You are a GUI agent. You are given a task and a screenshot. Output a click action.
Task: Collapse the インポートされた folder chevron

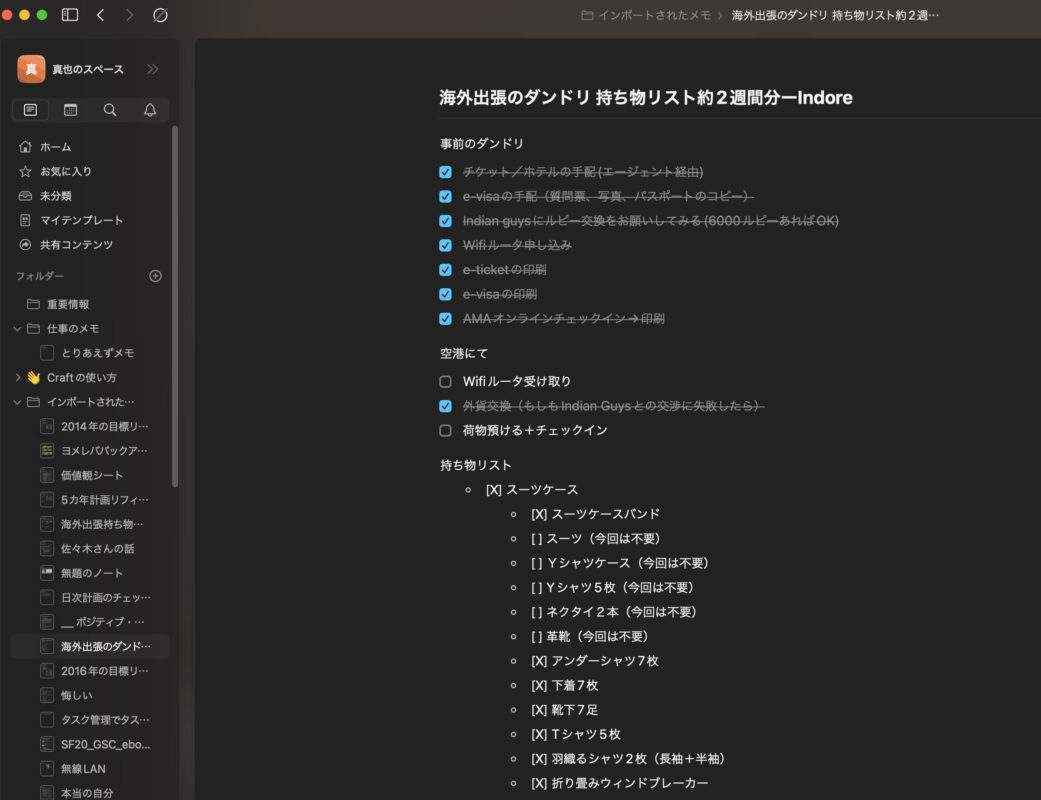tap(17, 402)
